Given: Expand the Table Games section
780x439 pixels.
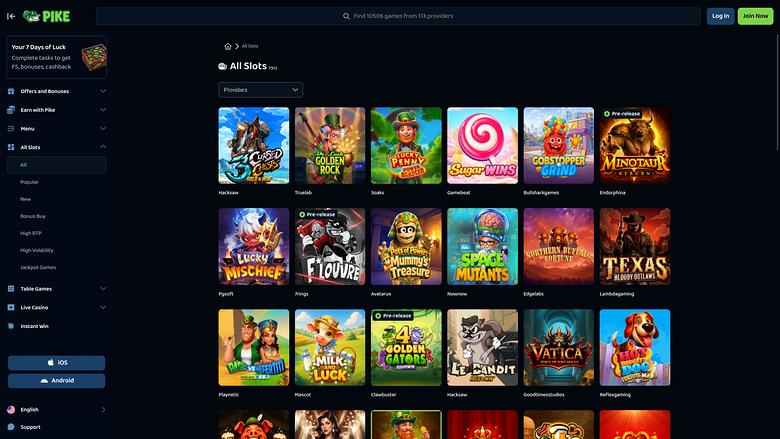Looking at the screenshot, I should 103,288.
